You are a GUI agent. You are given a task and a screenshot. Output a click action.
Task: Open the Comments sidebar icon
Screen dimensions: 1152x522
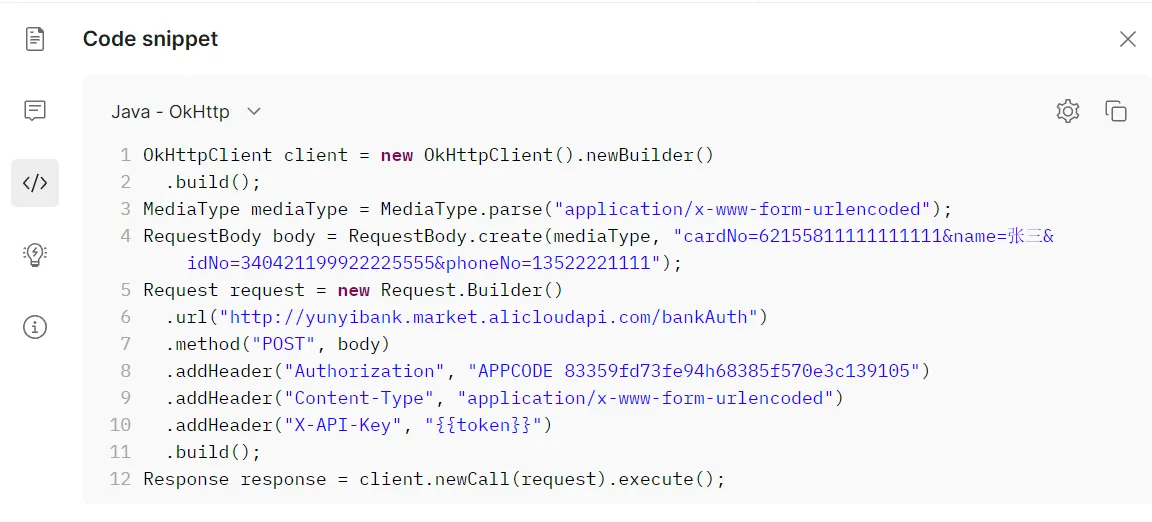tap(35, 111)
